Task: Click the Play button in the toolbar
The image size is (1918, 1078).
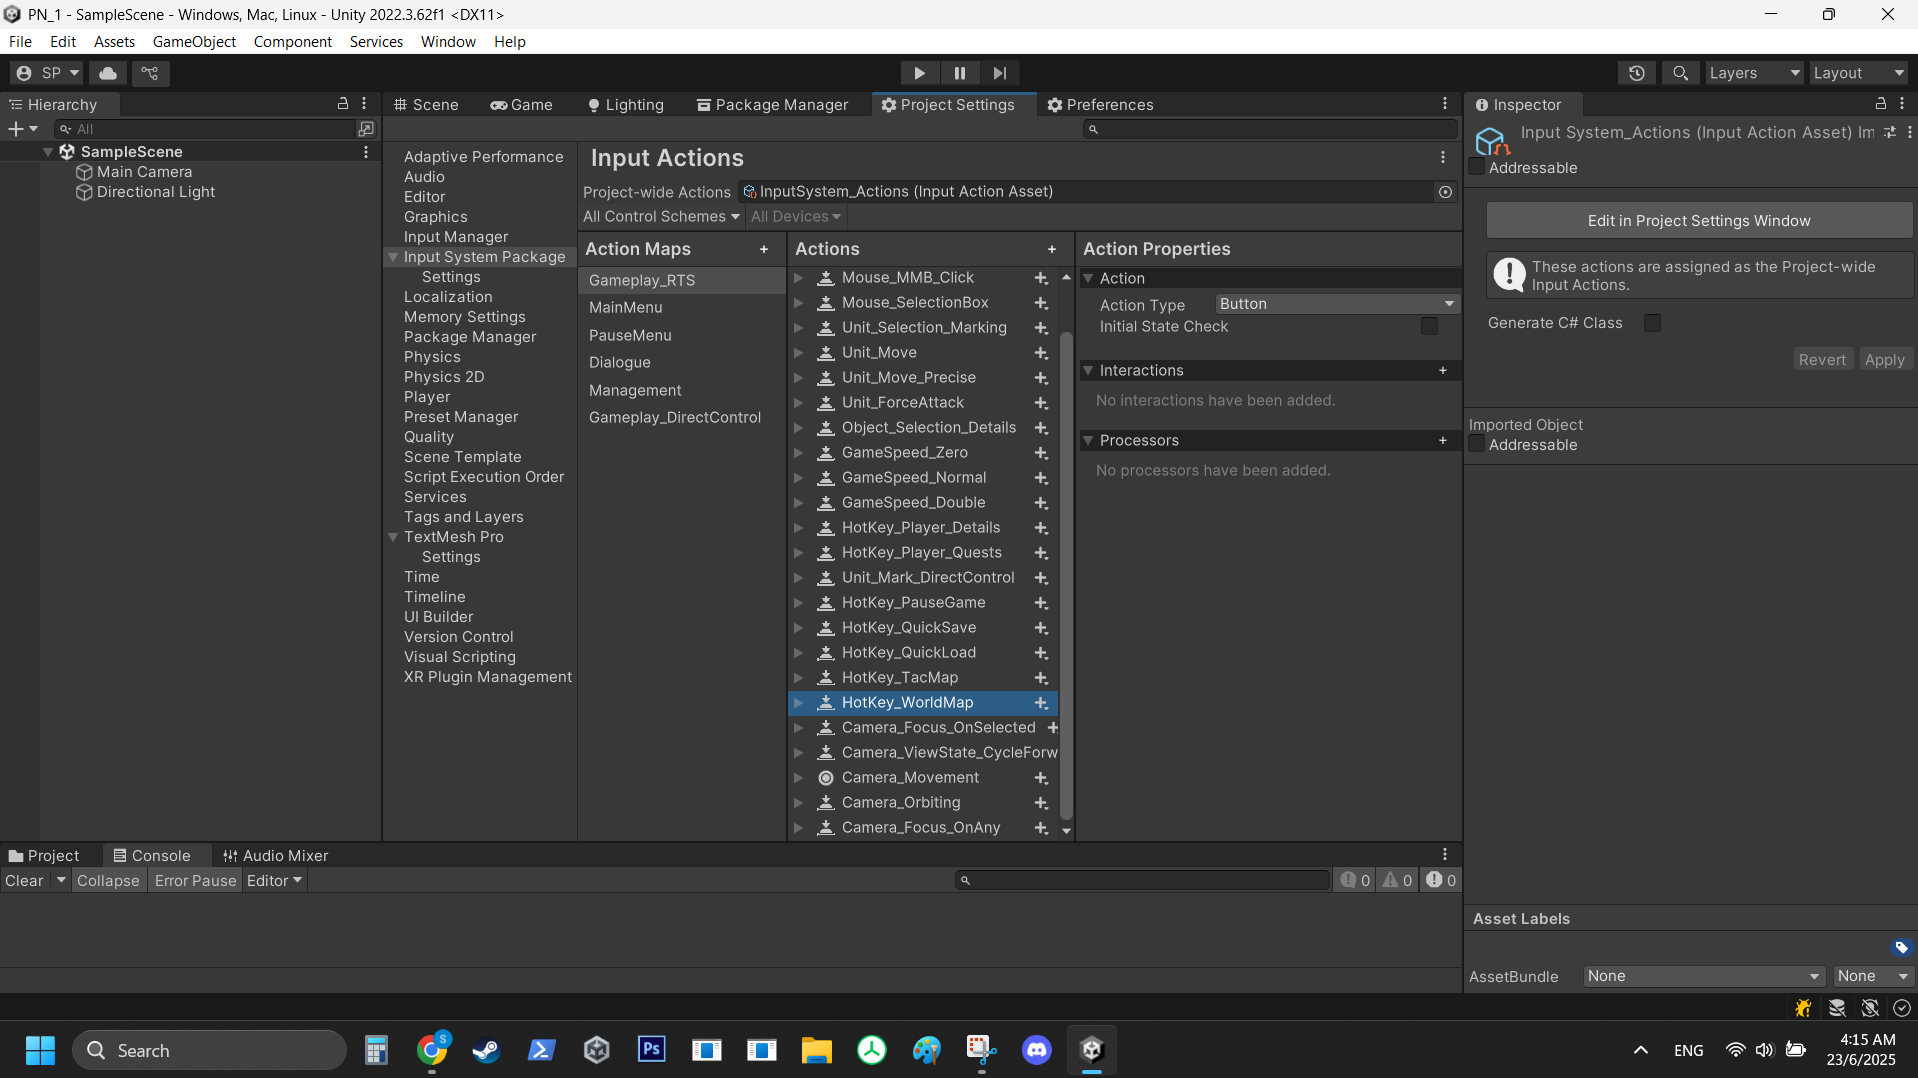Action: (919, 73)
